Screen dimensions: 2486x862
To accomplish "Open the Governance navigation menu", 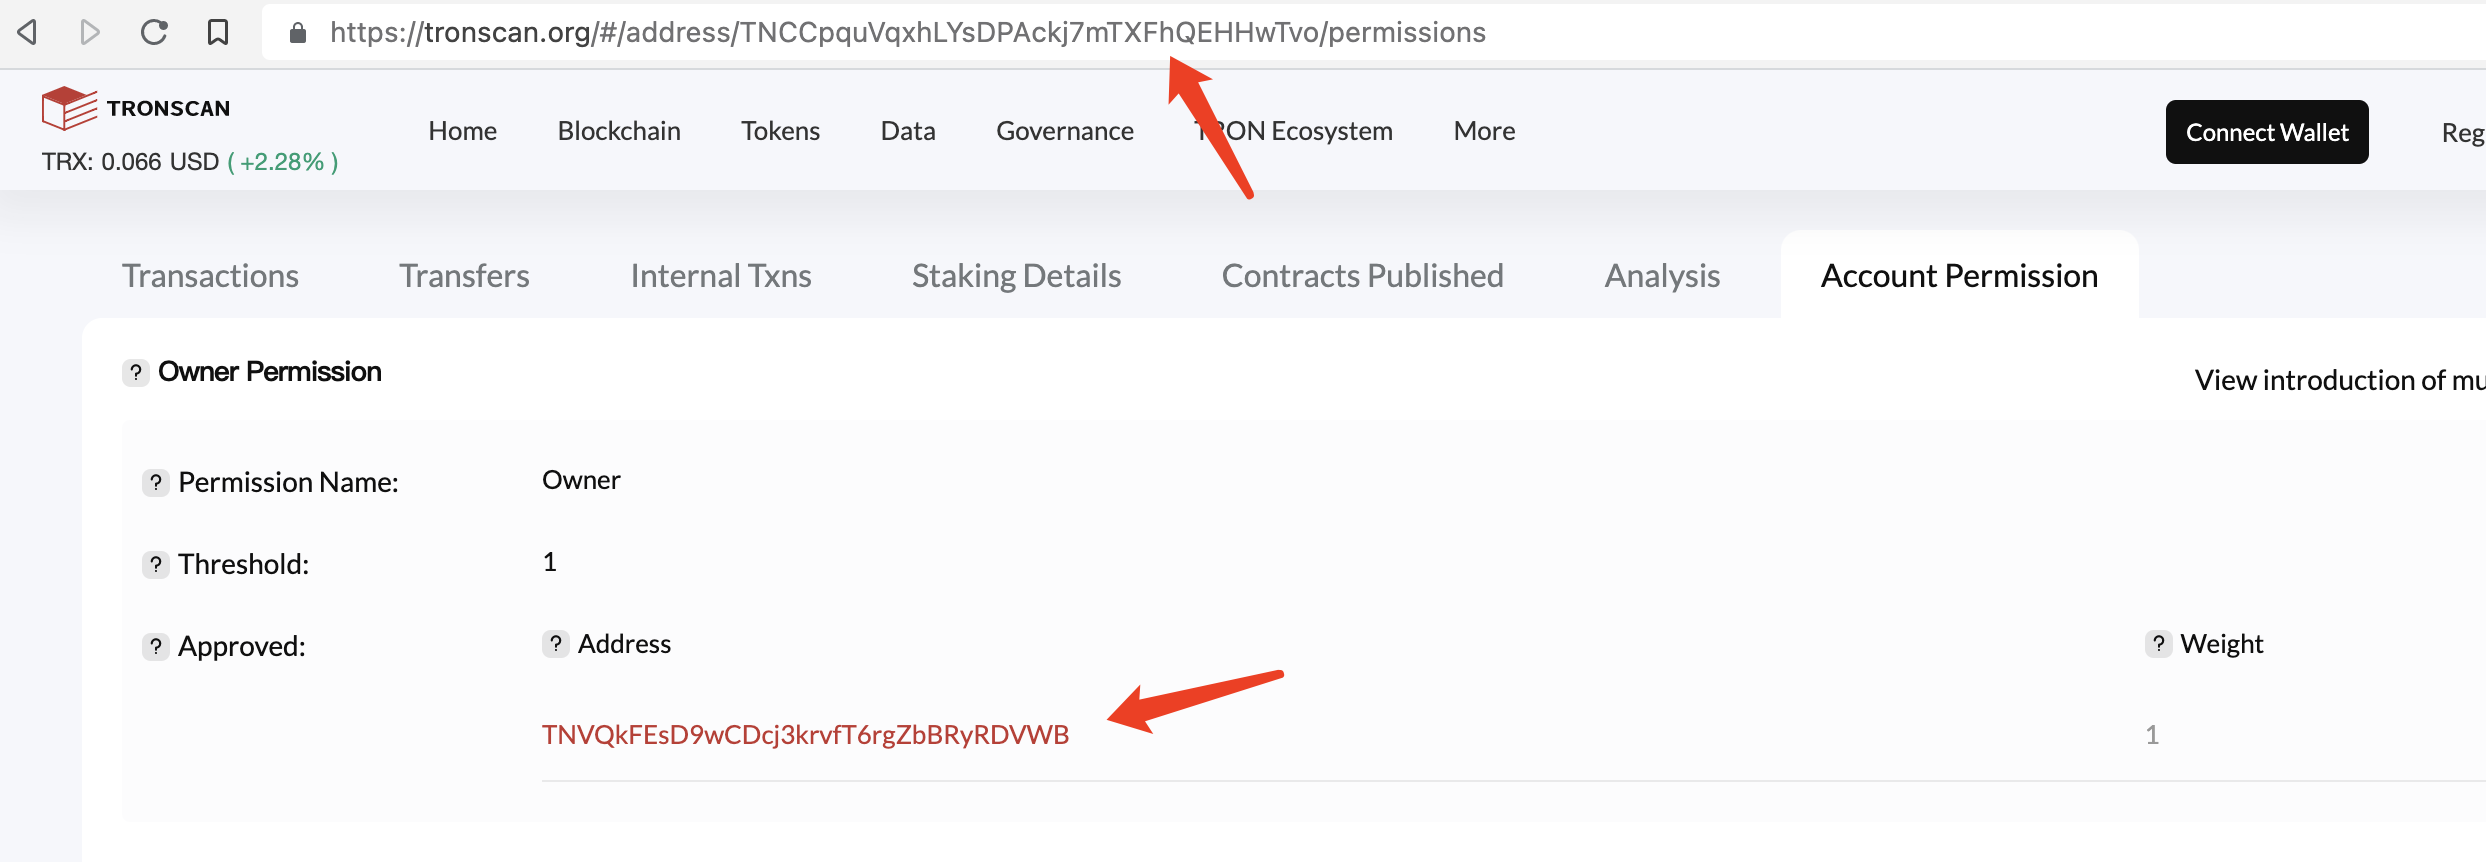I will 1064,131.
